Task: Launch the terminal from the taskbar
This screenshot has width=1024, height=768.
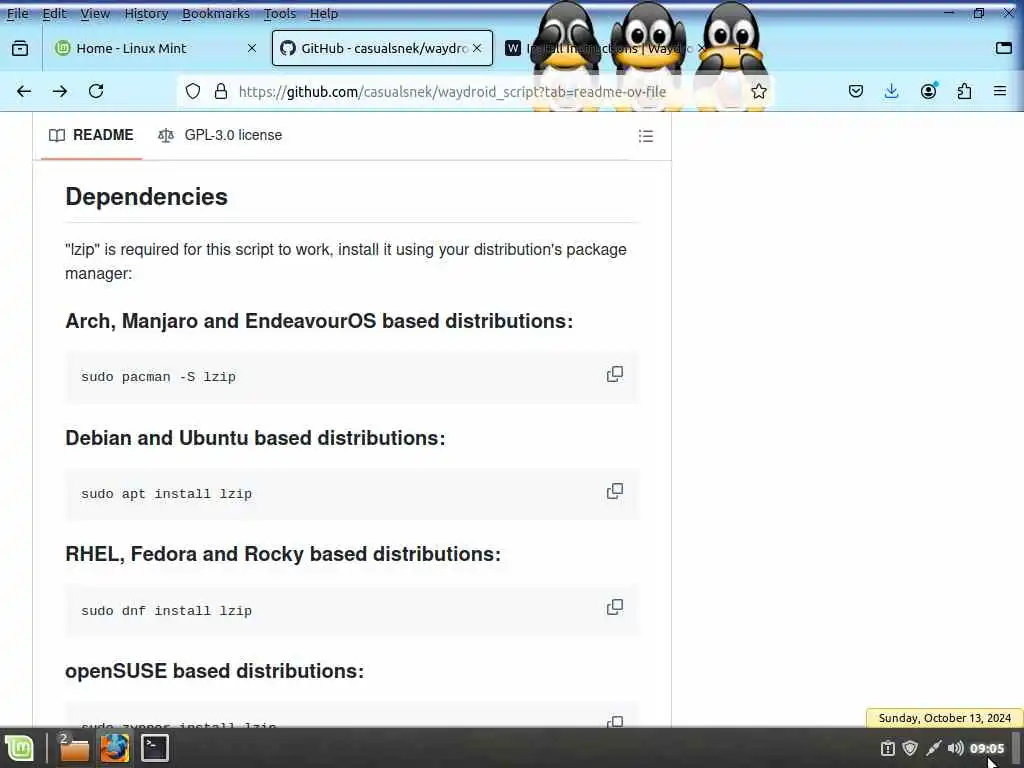Action: [155, 748]
